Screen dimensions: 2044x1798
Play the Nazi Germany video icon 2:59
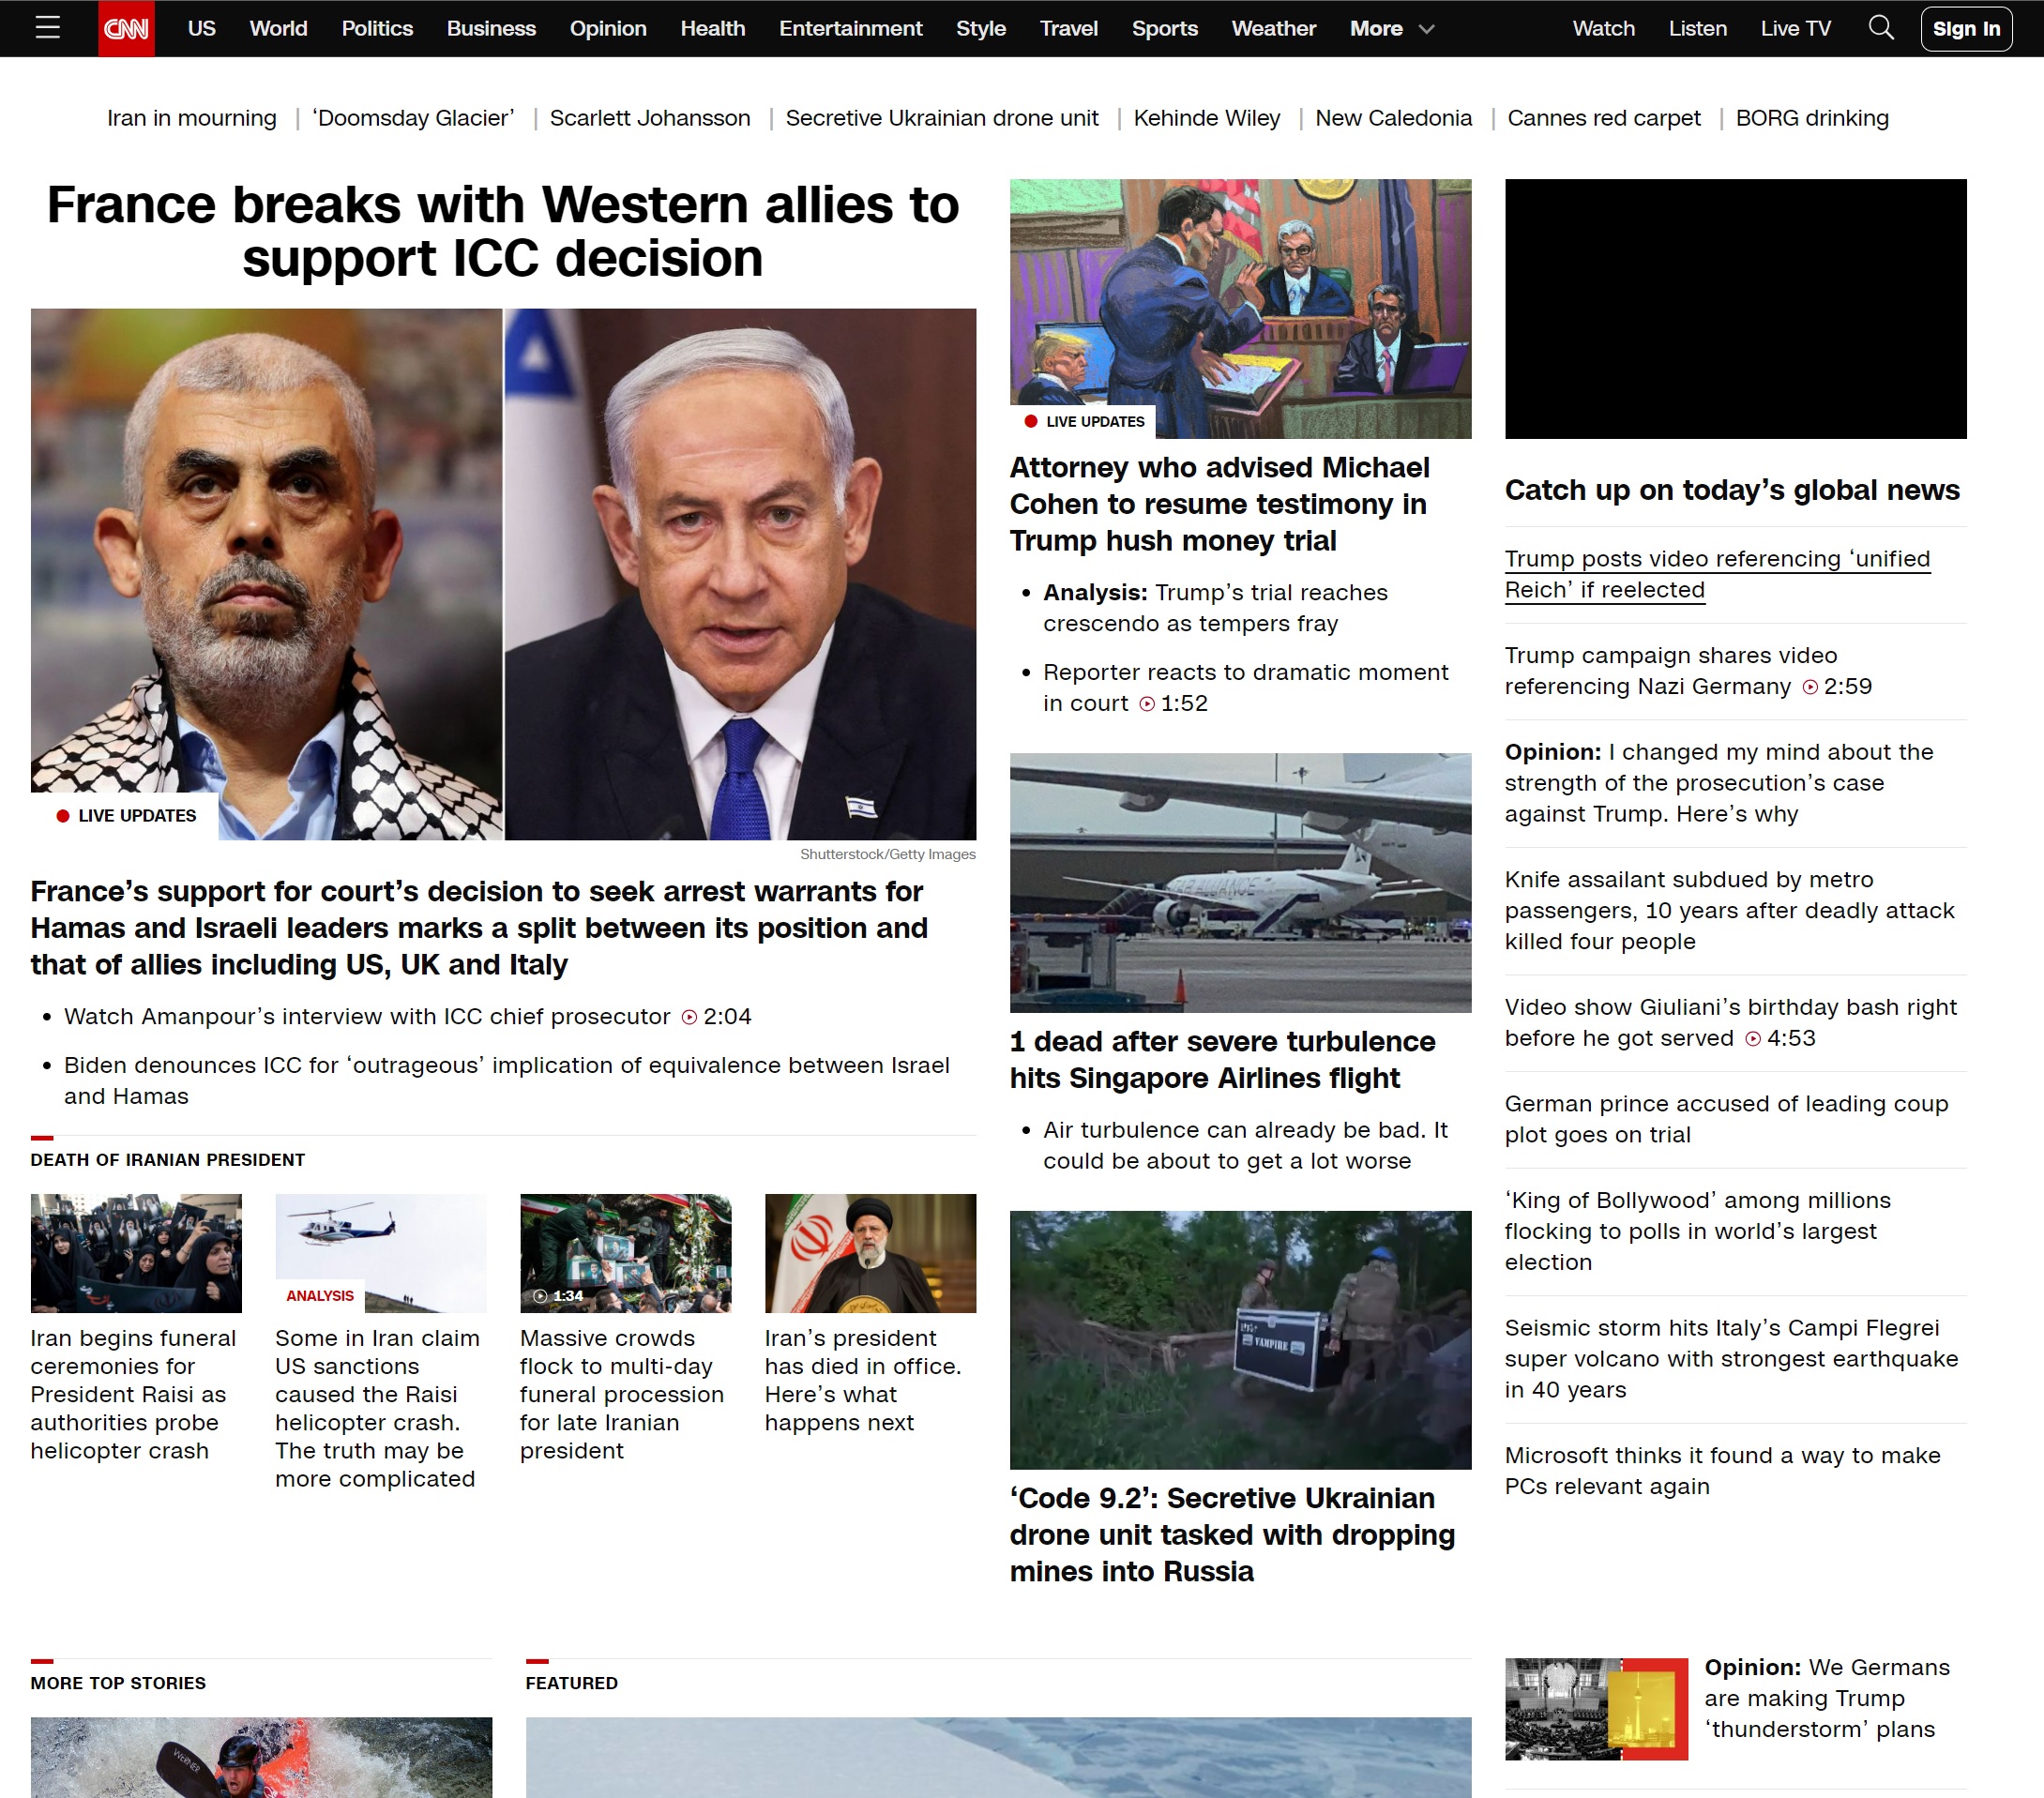[x=1809, y=687]
